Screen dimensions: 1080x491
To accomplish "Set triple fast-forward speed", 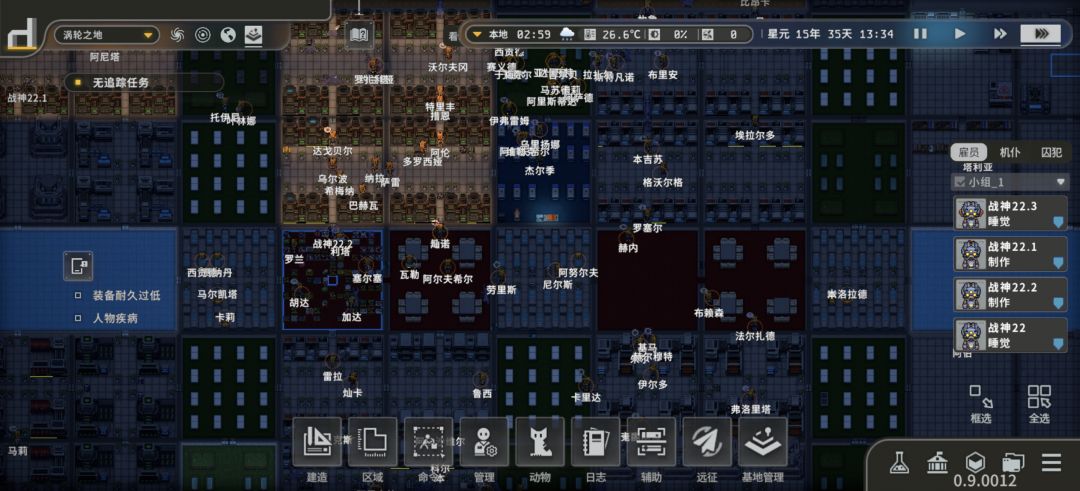I will (x=1040, y=34).
